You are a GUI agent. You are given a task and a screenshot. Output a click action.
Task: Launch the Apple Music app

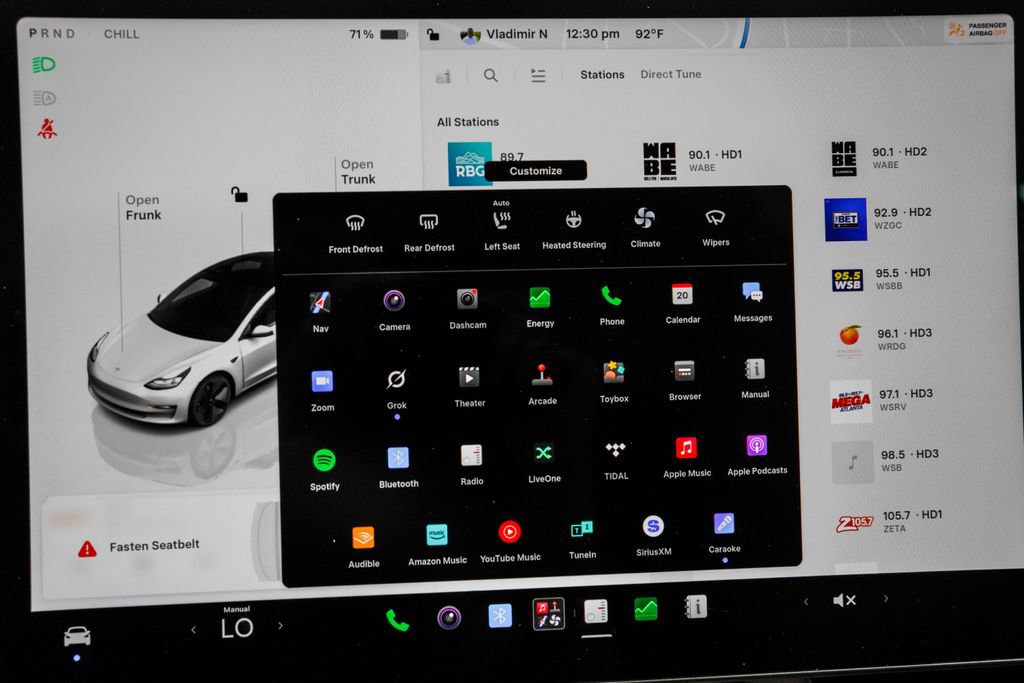tap(686, 456)
